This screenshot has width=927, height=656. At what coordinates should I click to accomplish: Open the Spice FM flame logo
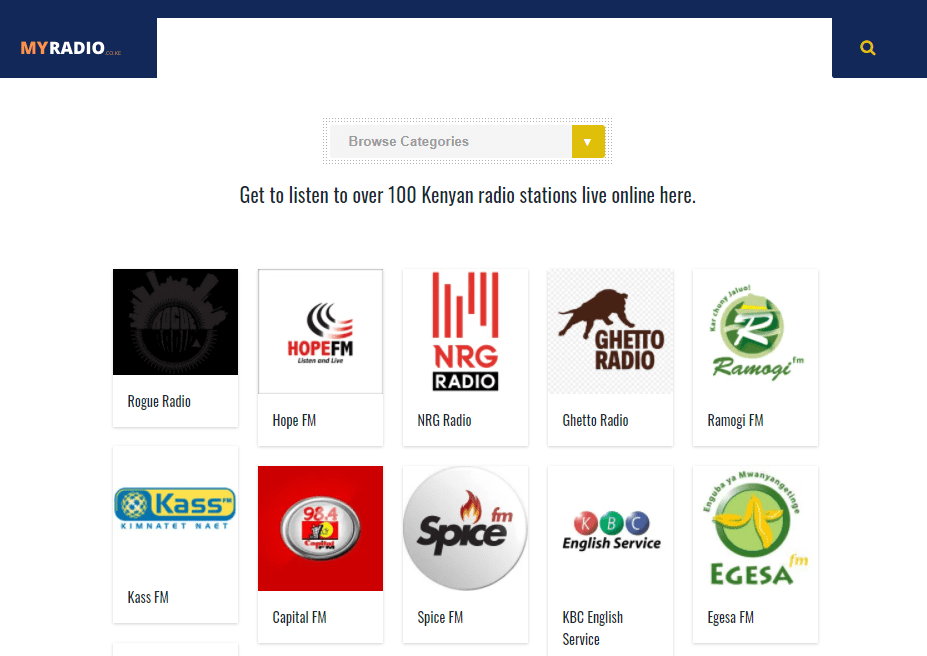tap(465, 528)
